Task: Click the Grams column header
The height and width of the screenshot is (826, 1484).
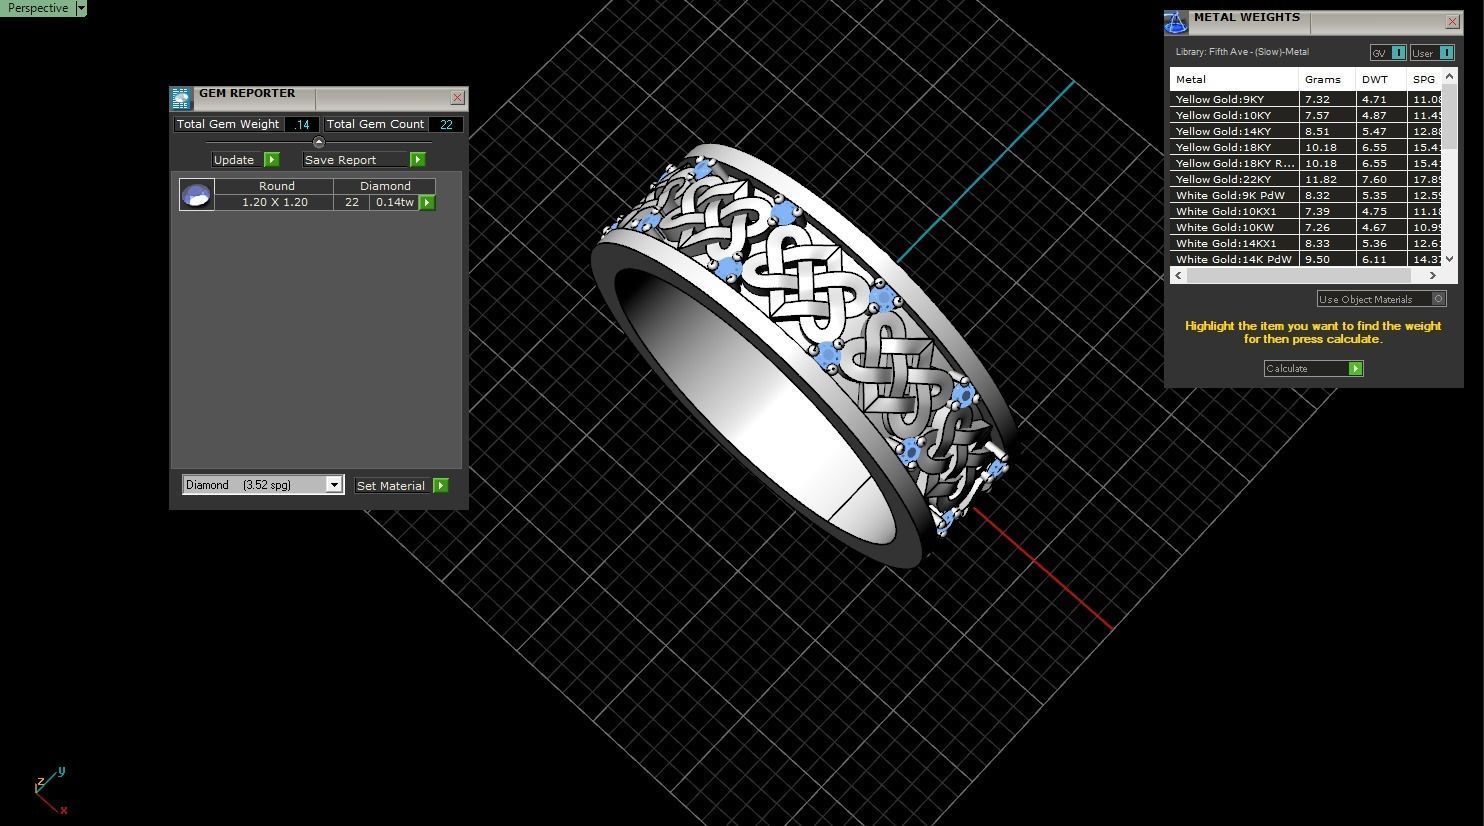Action: tap(1326, 79)
